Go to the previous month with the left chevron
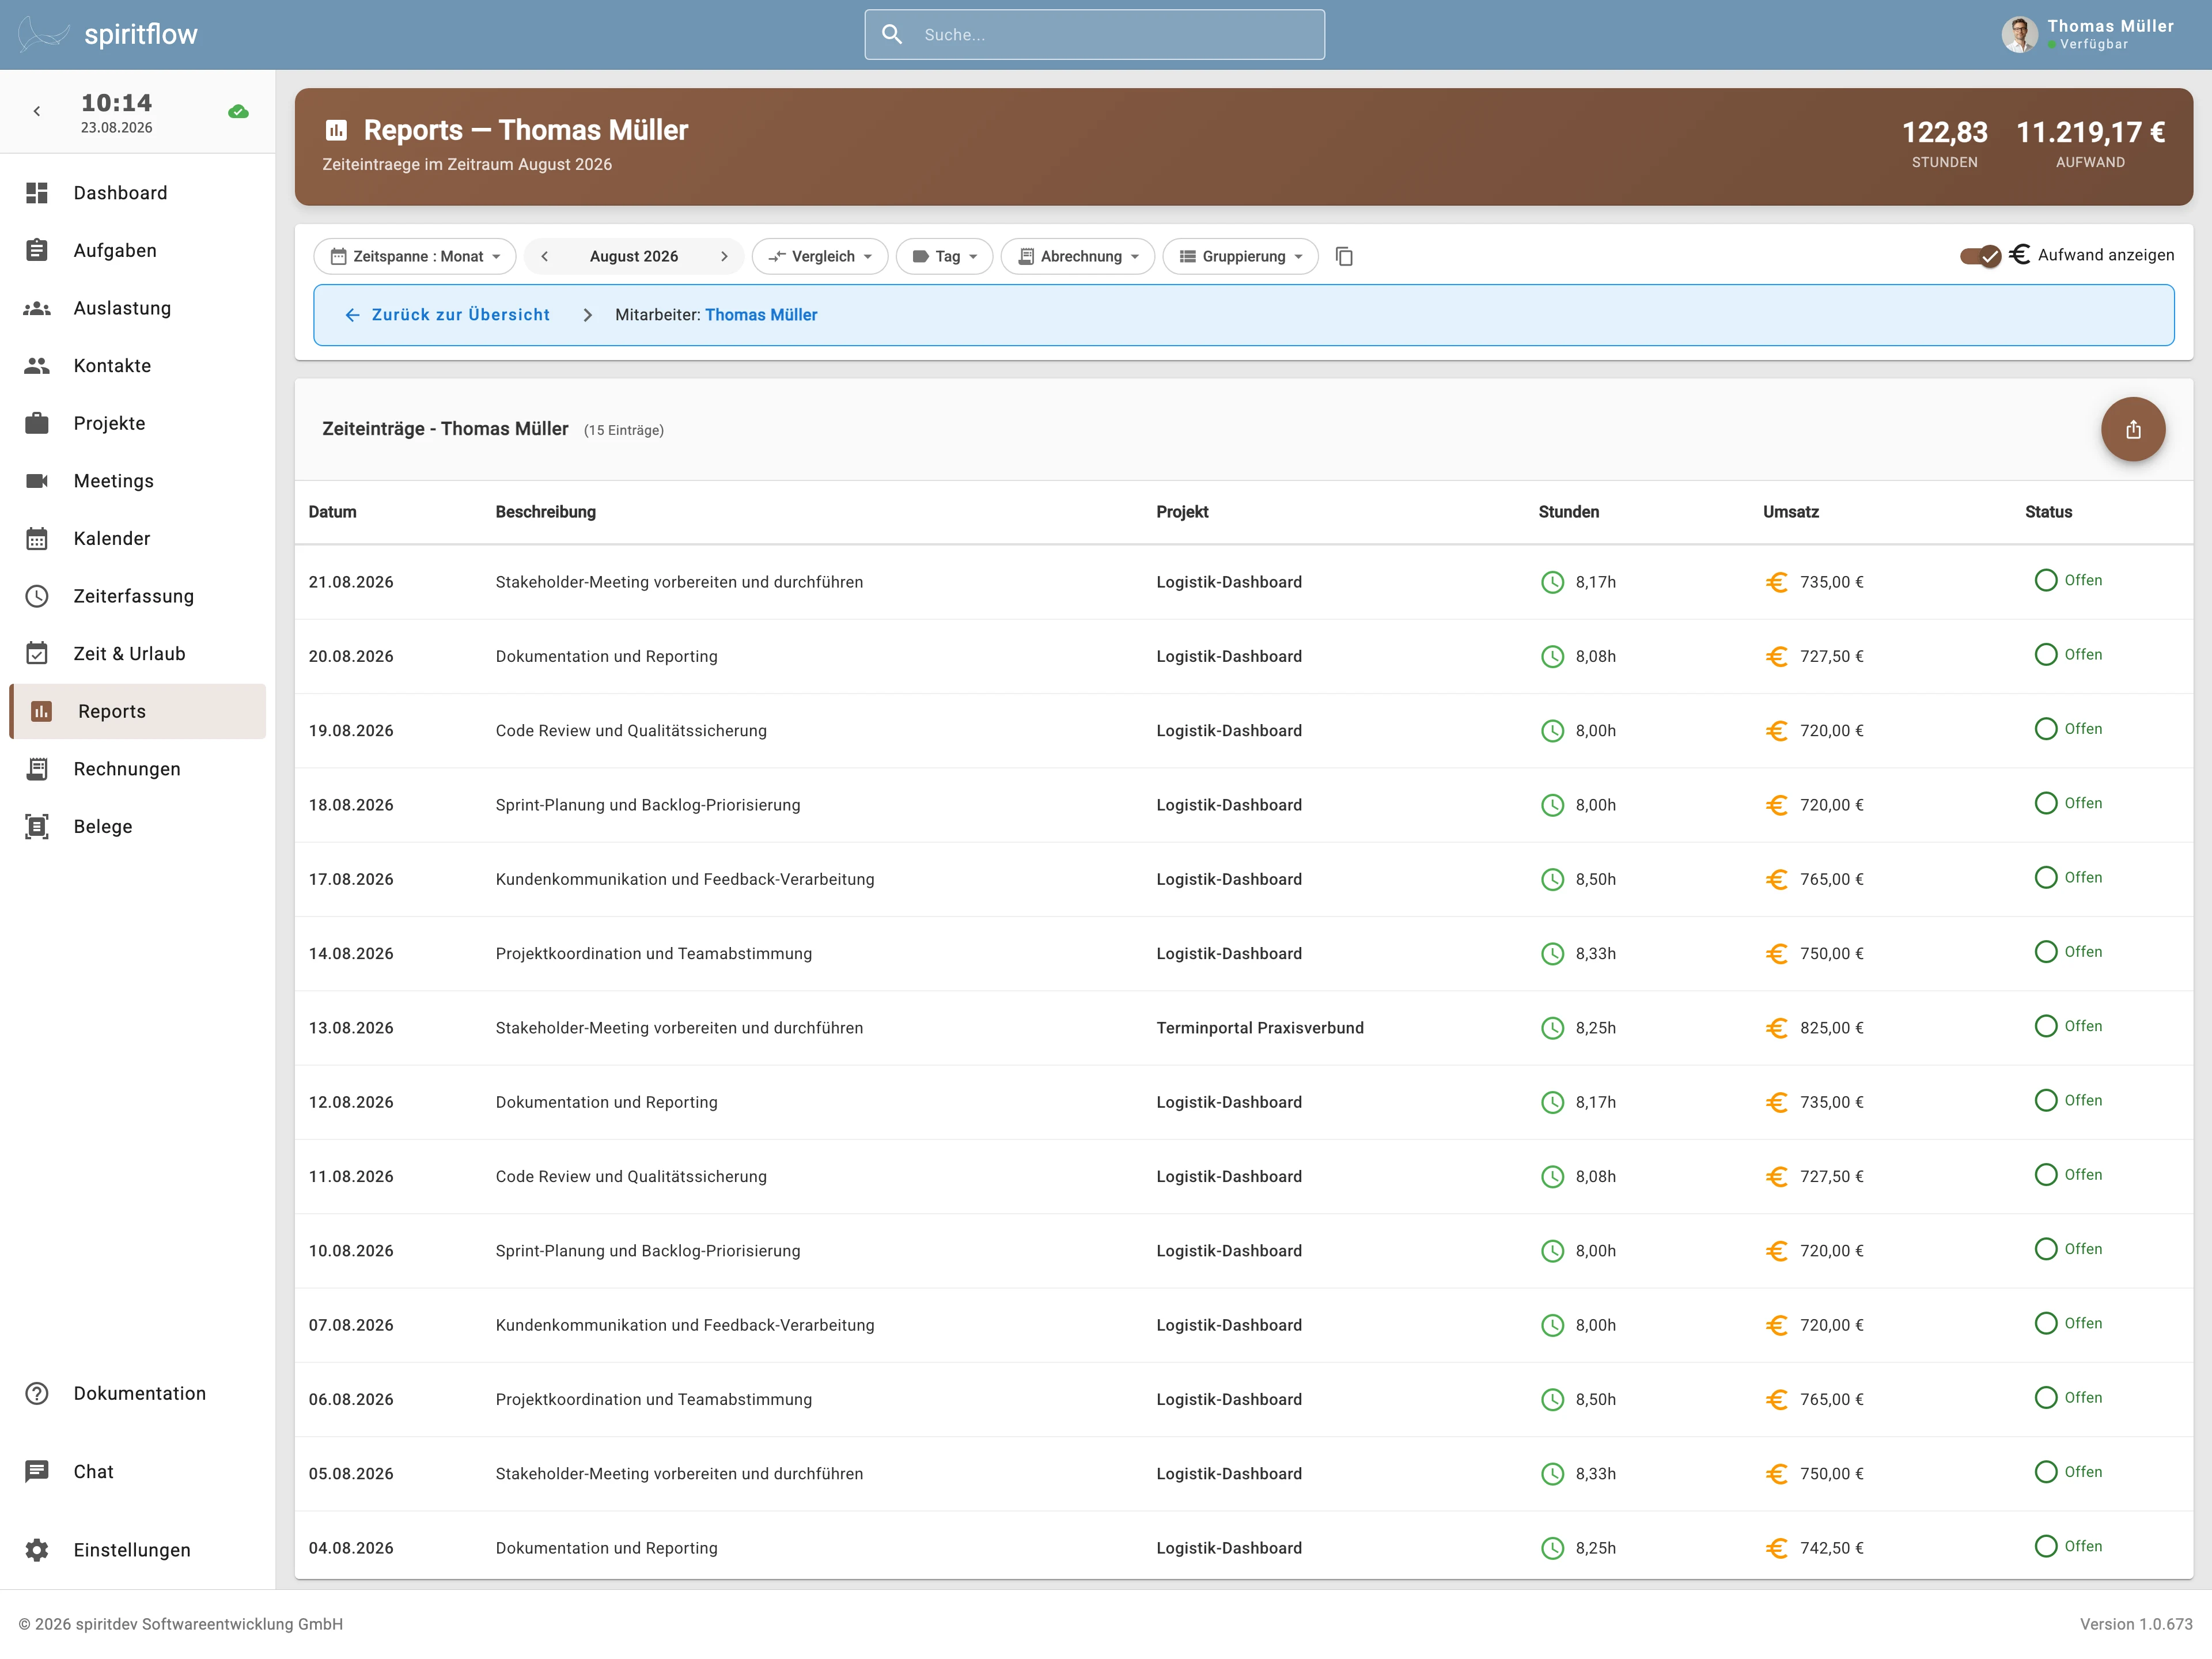The width and height of the screenshot is (2212, 1659). 544,257
